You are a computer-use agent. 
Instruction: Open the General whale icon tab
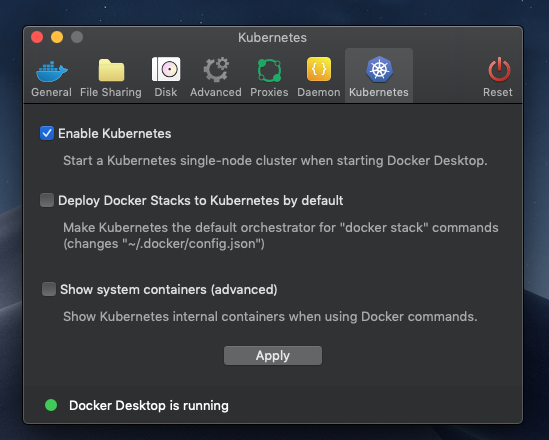point(51,71)
